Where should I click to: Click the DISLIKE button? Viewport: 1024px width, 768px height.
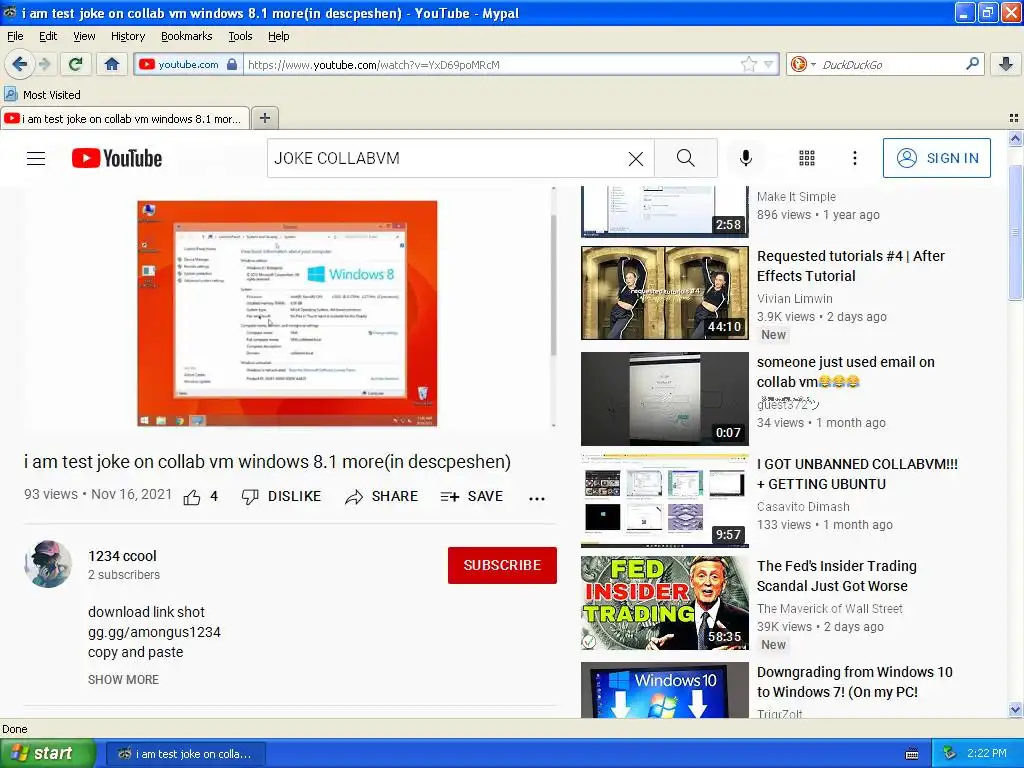pyautogui.click(x=281, y=497)
